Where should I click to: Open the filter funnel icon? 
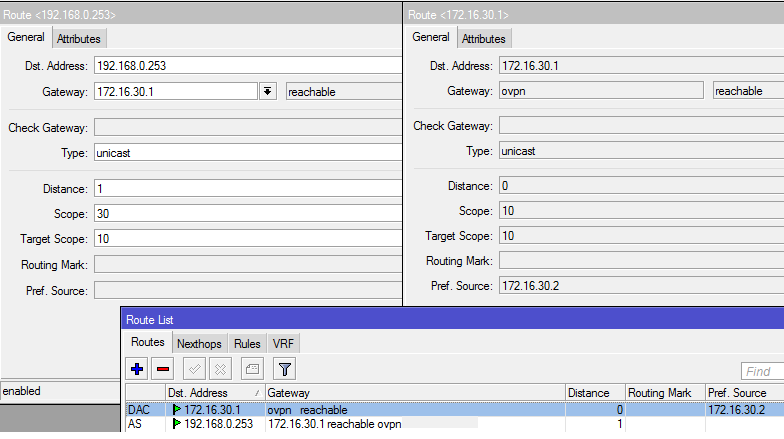click(x=284, y=370)
